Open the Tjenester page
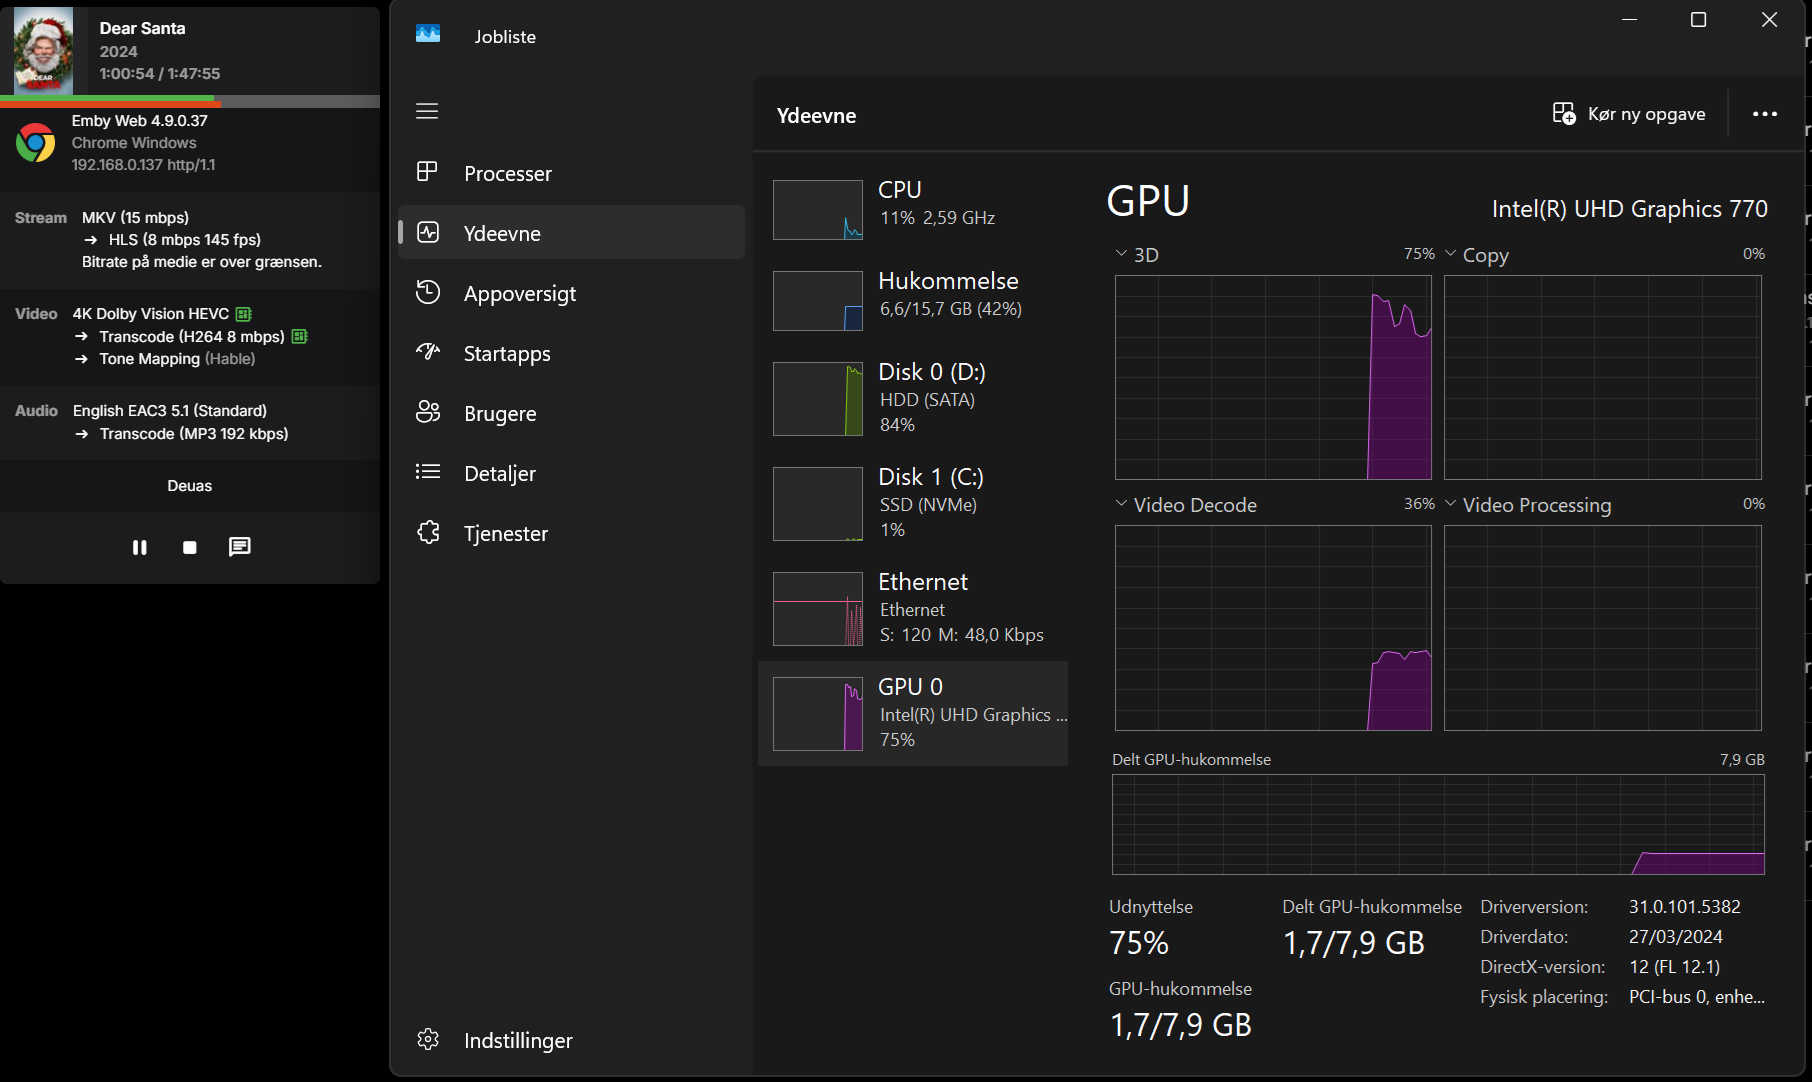1812x1082 pixels. click(x=571, y=533)
